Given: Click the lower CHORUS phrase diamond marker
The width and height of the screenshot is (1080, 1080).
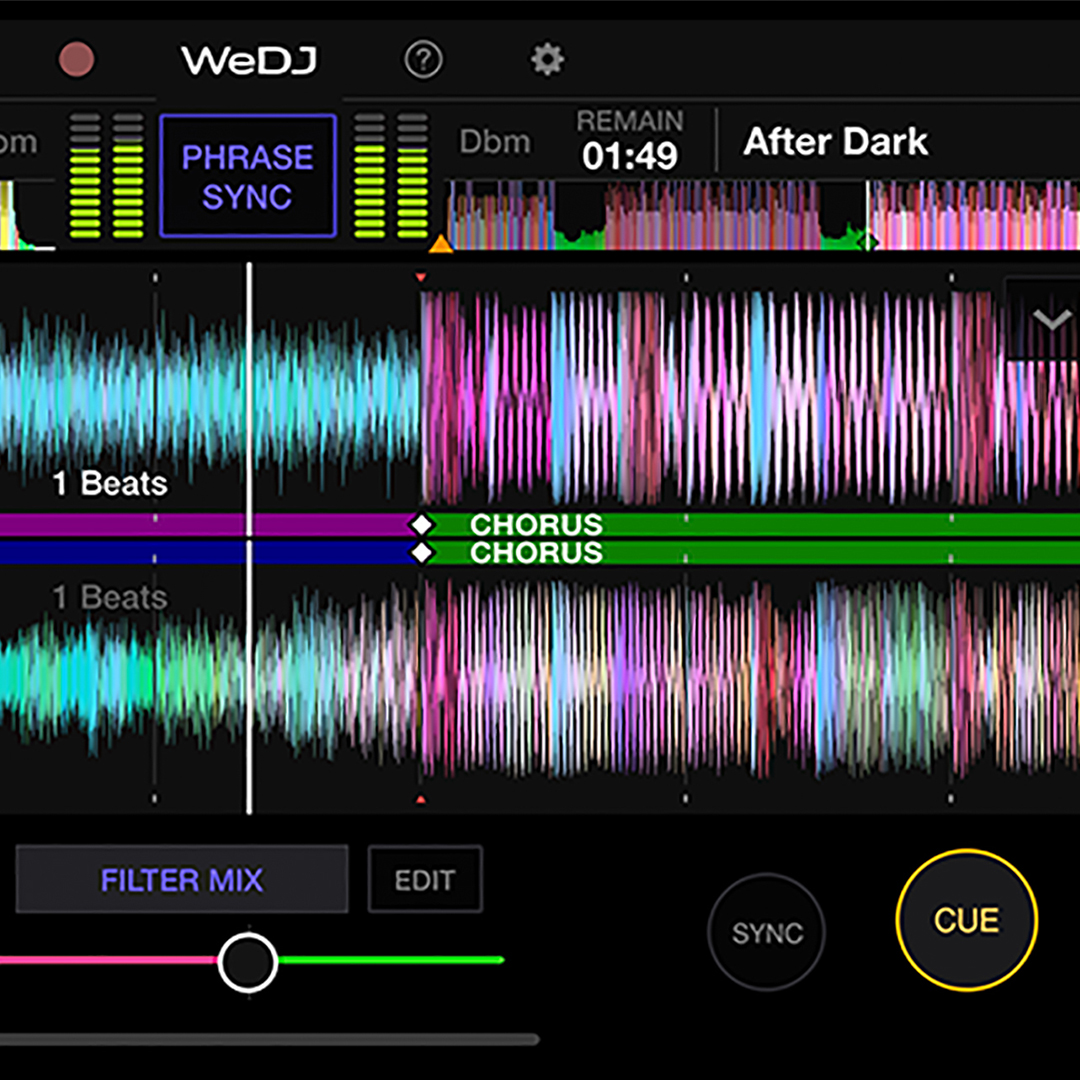Looking at the screenshot, I should 422,552.
